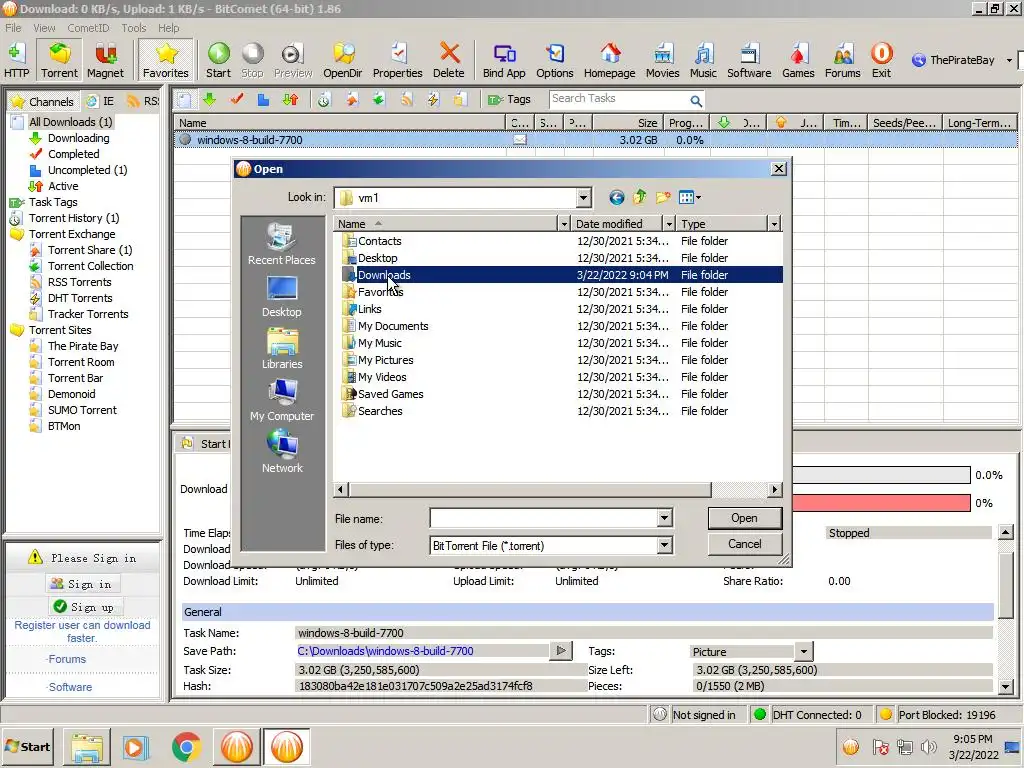Select My Computer in the dialog sidebar
This screenshot has height=768, width=1024.
tap(282, 400)
